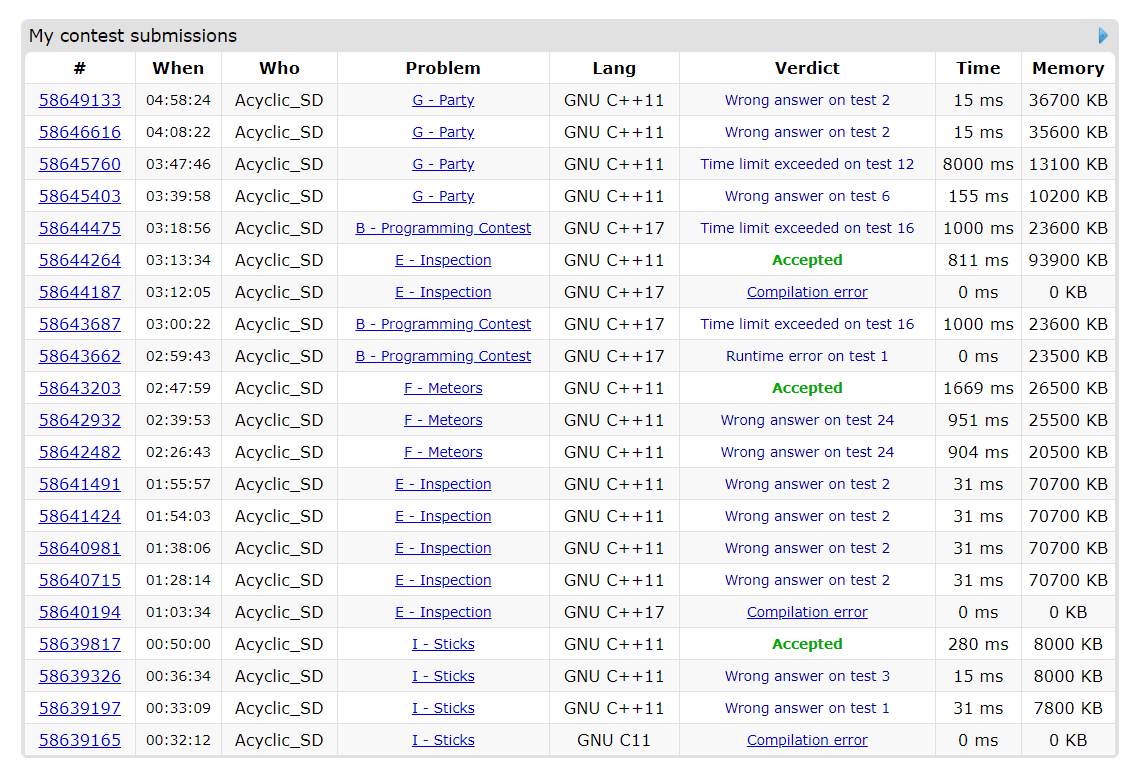Click the blue arrow beside My contest submissions

pyautogui.click(x=1103, y=36)
